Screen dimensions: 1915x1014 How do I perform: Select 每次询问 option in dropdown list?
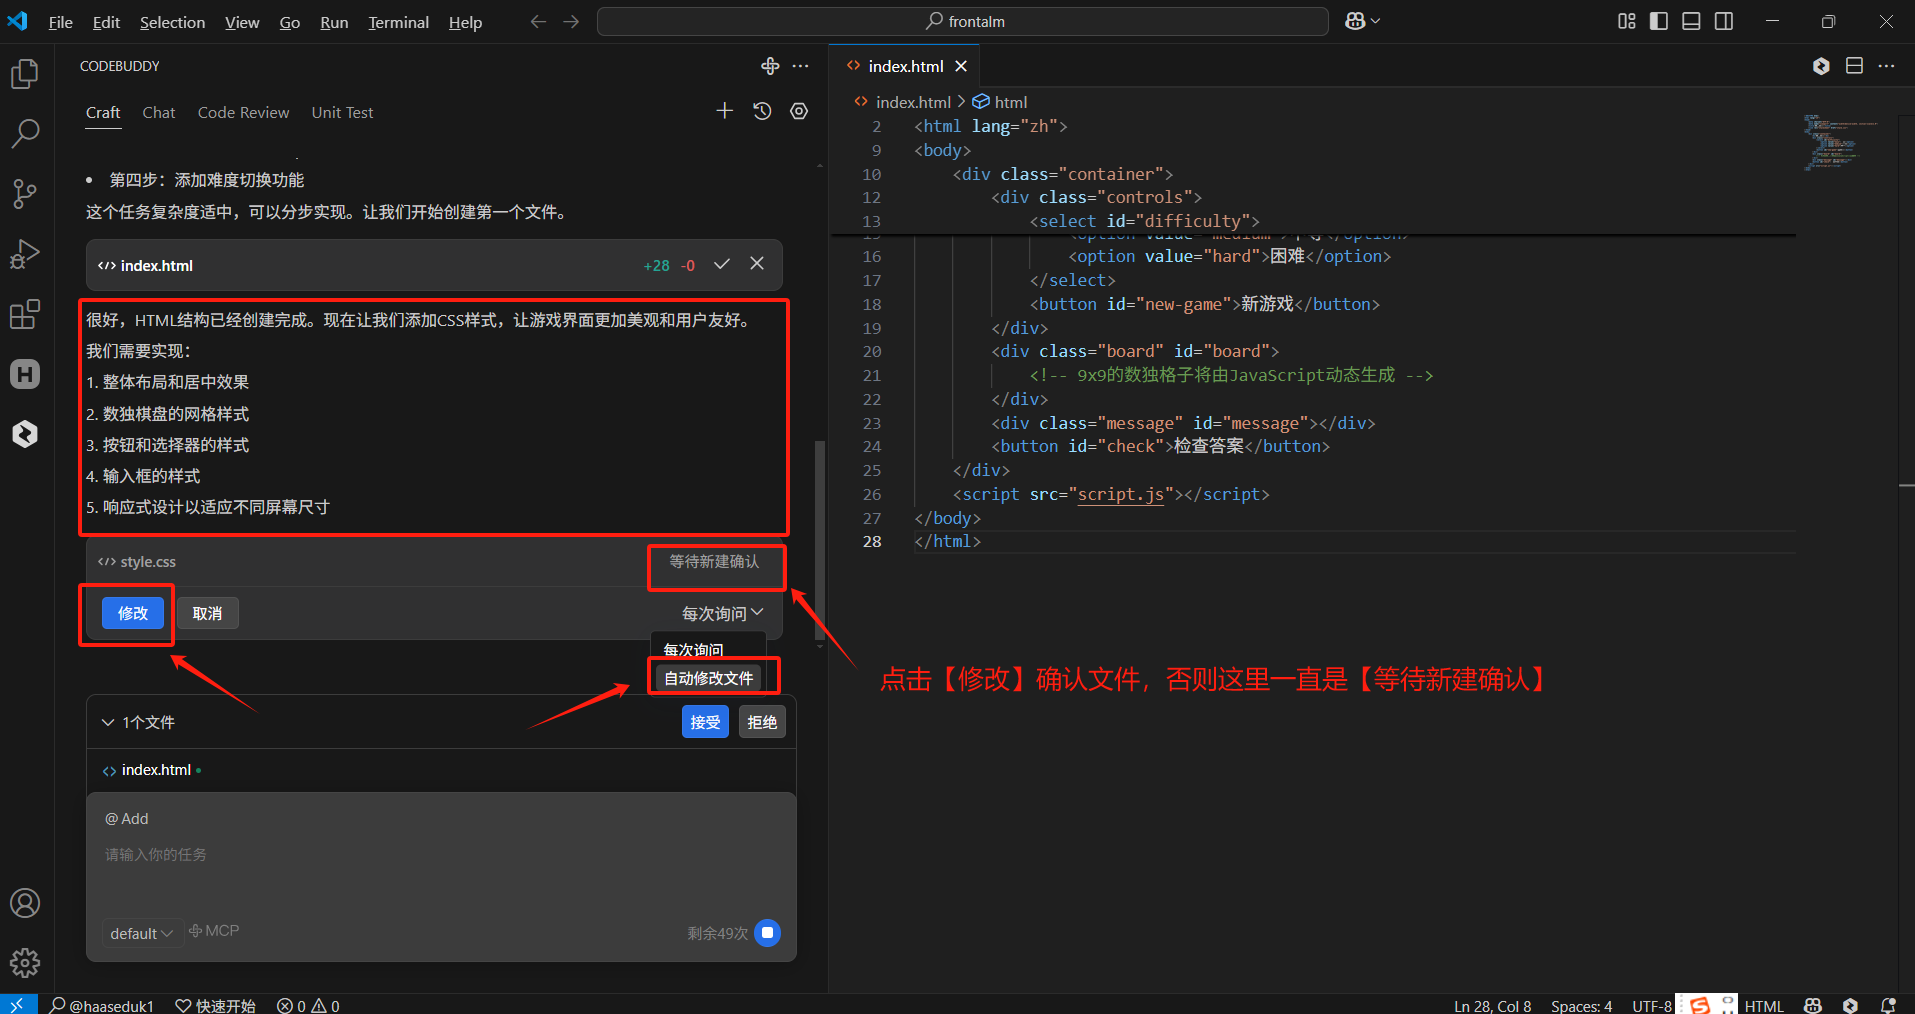pos(694,650)
